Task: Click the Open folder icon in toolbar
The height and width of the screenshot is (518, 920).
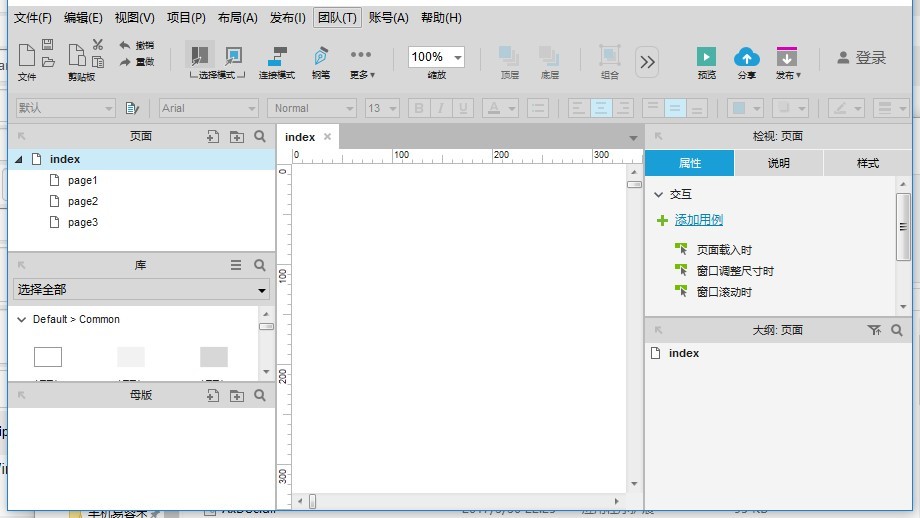Action: click(x=48, y=61)
